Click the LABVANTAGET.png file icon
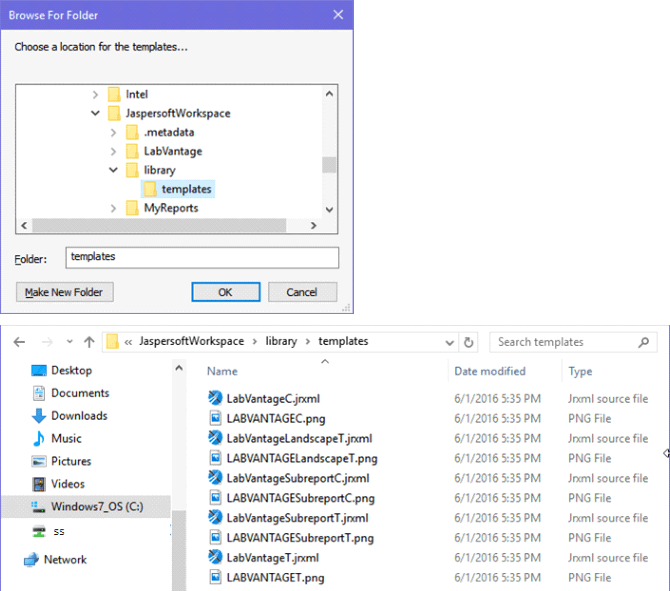The width and height of the screenshot is (670, 591). pyautogui.click(x=216, y=577)
